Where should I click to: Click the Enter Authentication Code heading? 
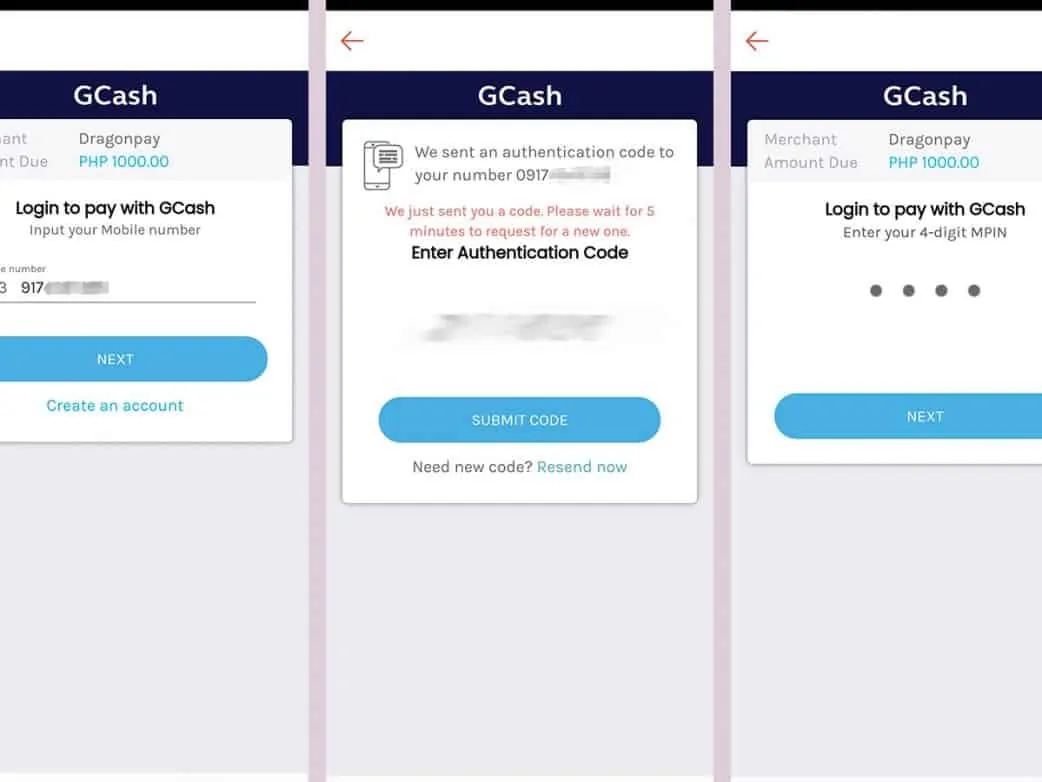tap(519, 253)
